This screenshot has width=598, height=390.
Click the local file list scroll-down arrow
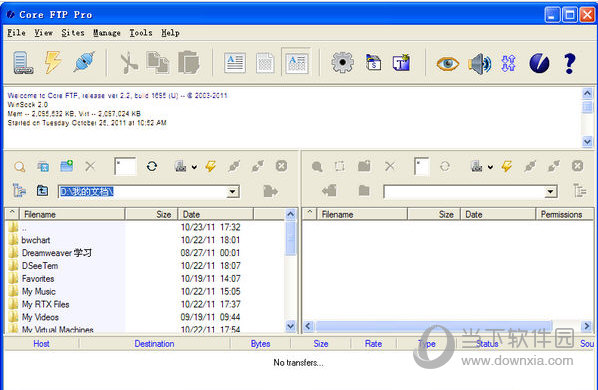(291, 326)
